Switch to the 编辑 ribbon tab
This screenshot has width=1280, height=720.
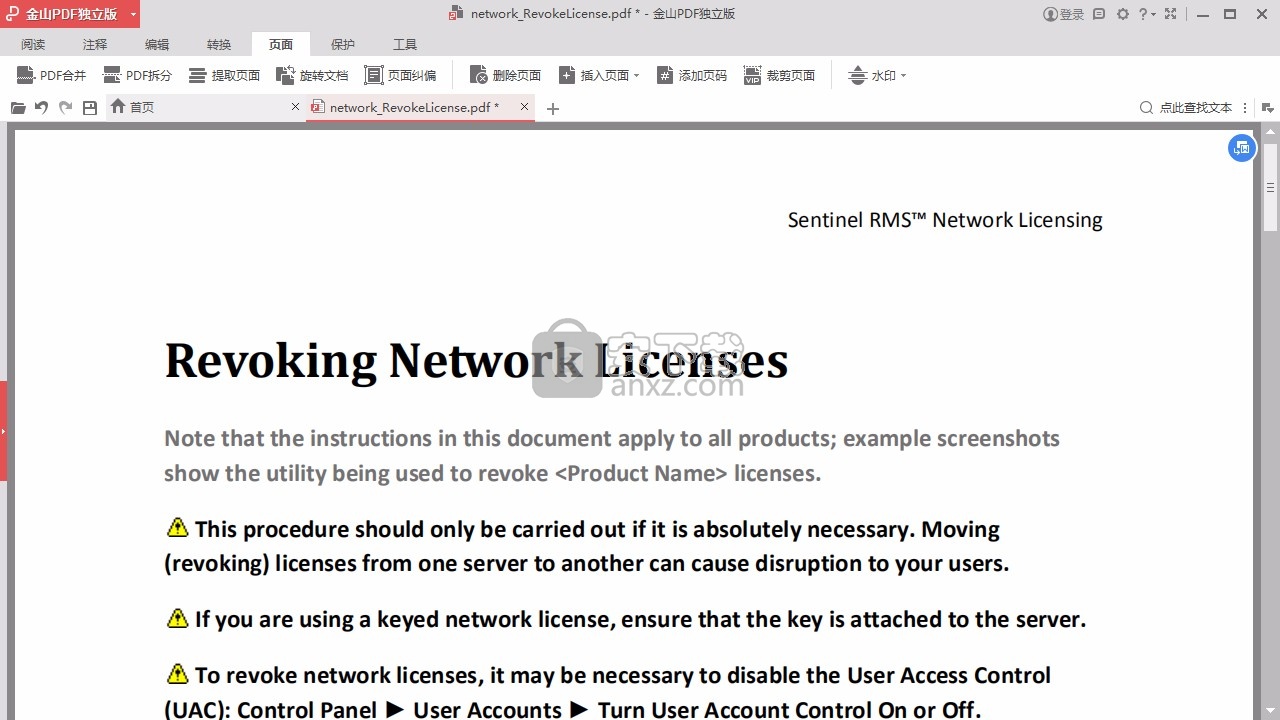click(157, 45)
